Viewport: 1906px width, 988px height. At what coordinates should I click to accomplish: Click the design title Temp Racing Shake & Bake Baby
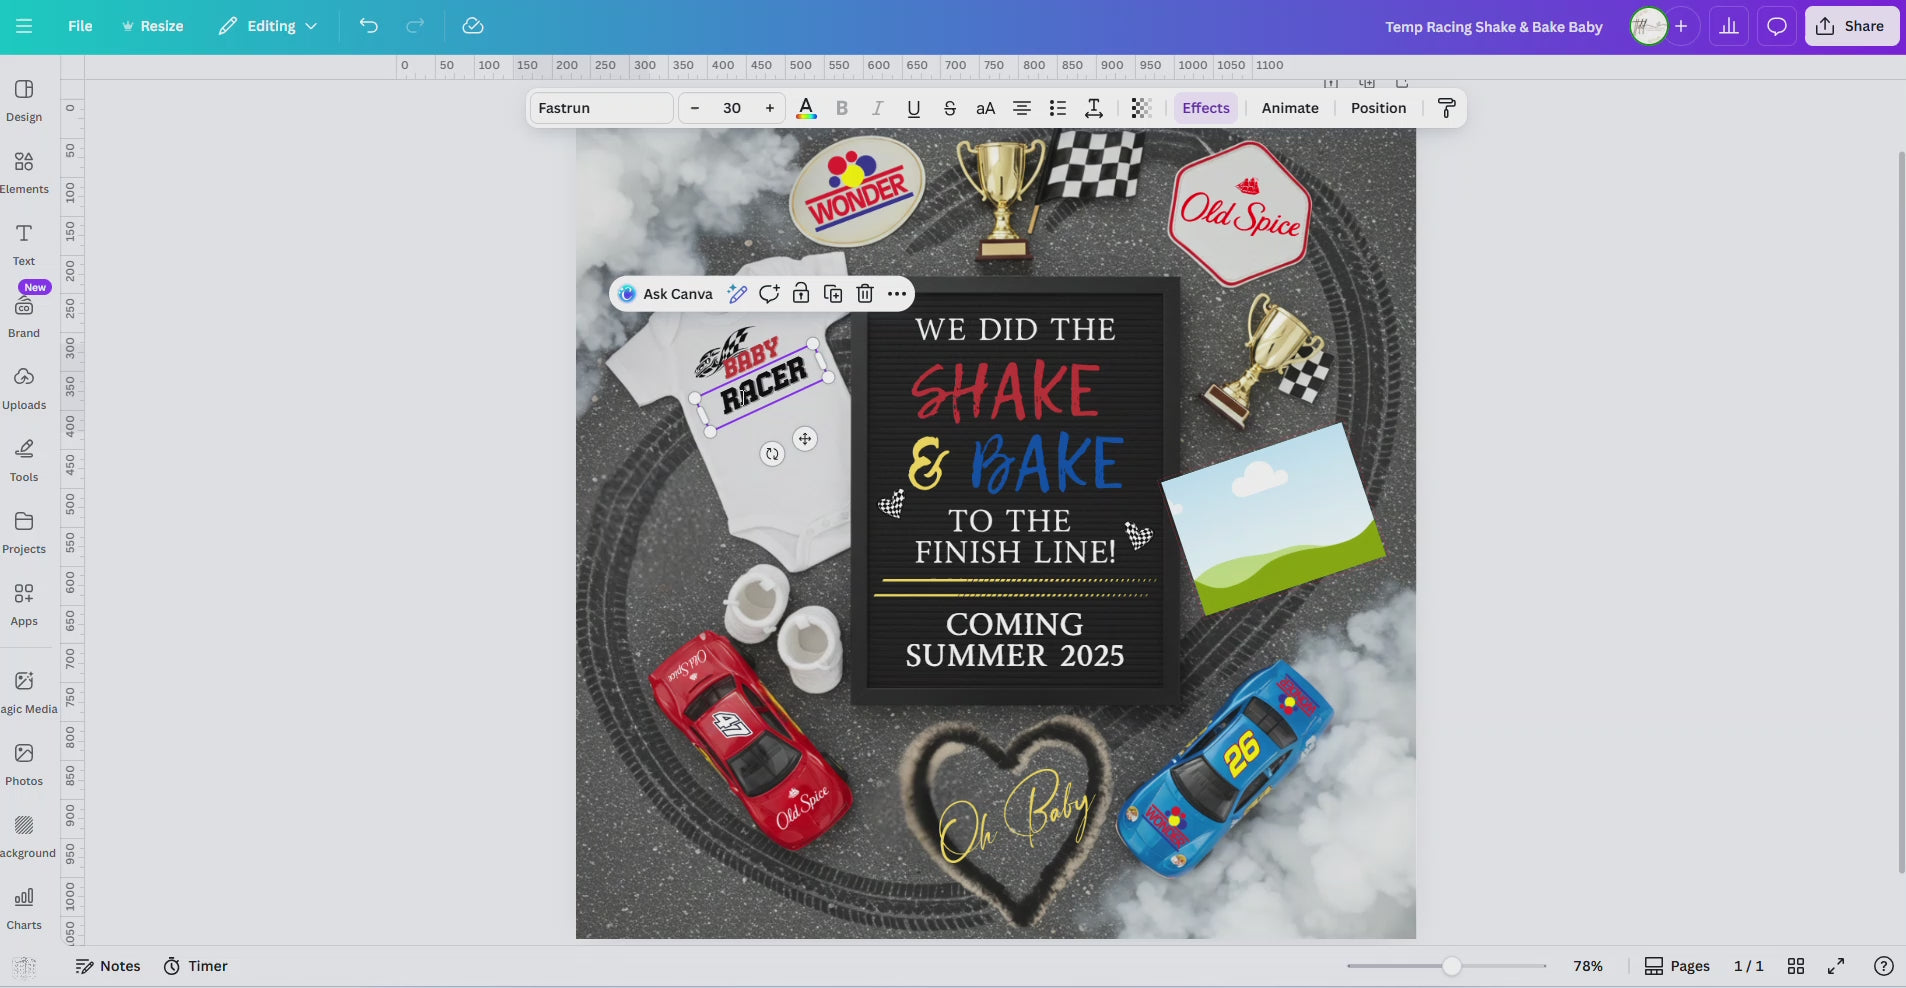coord(1493,27)
